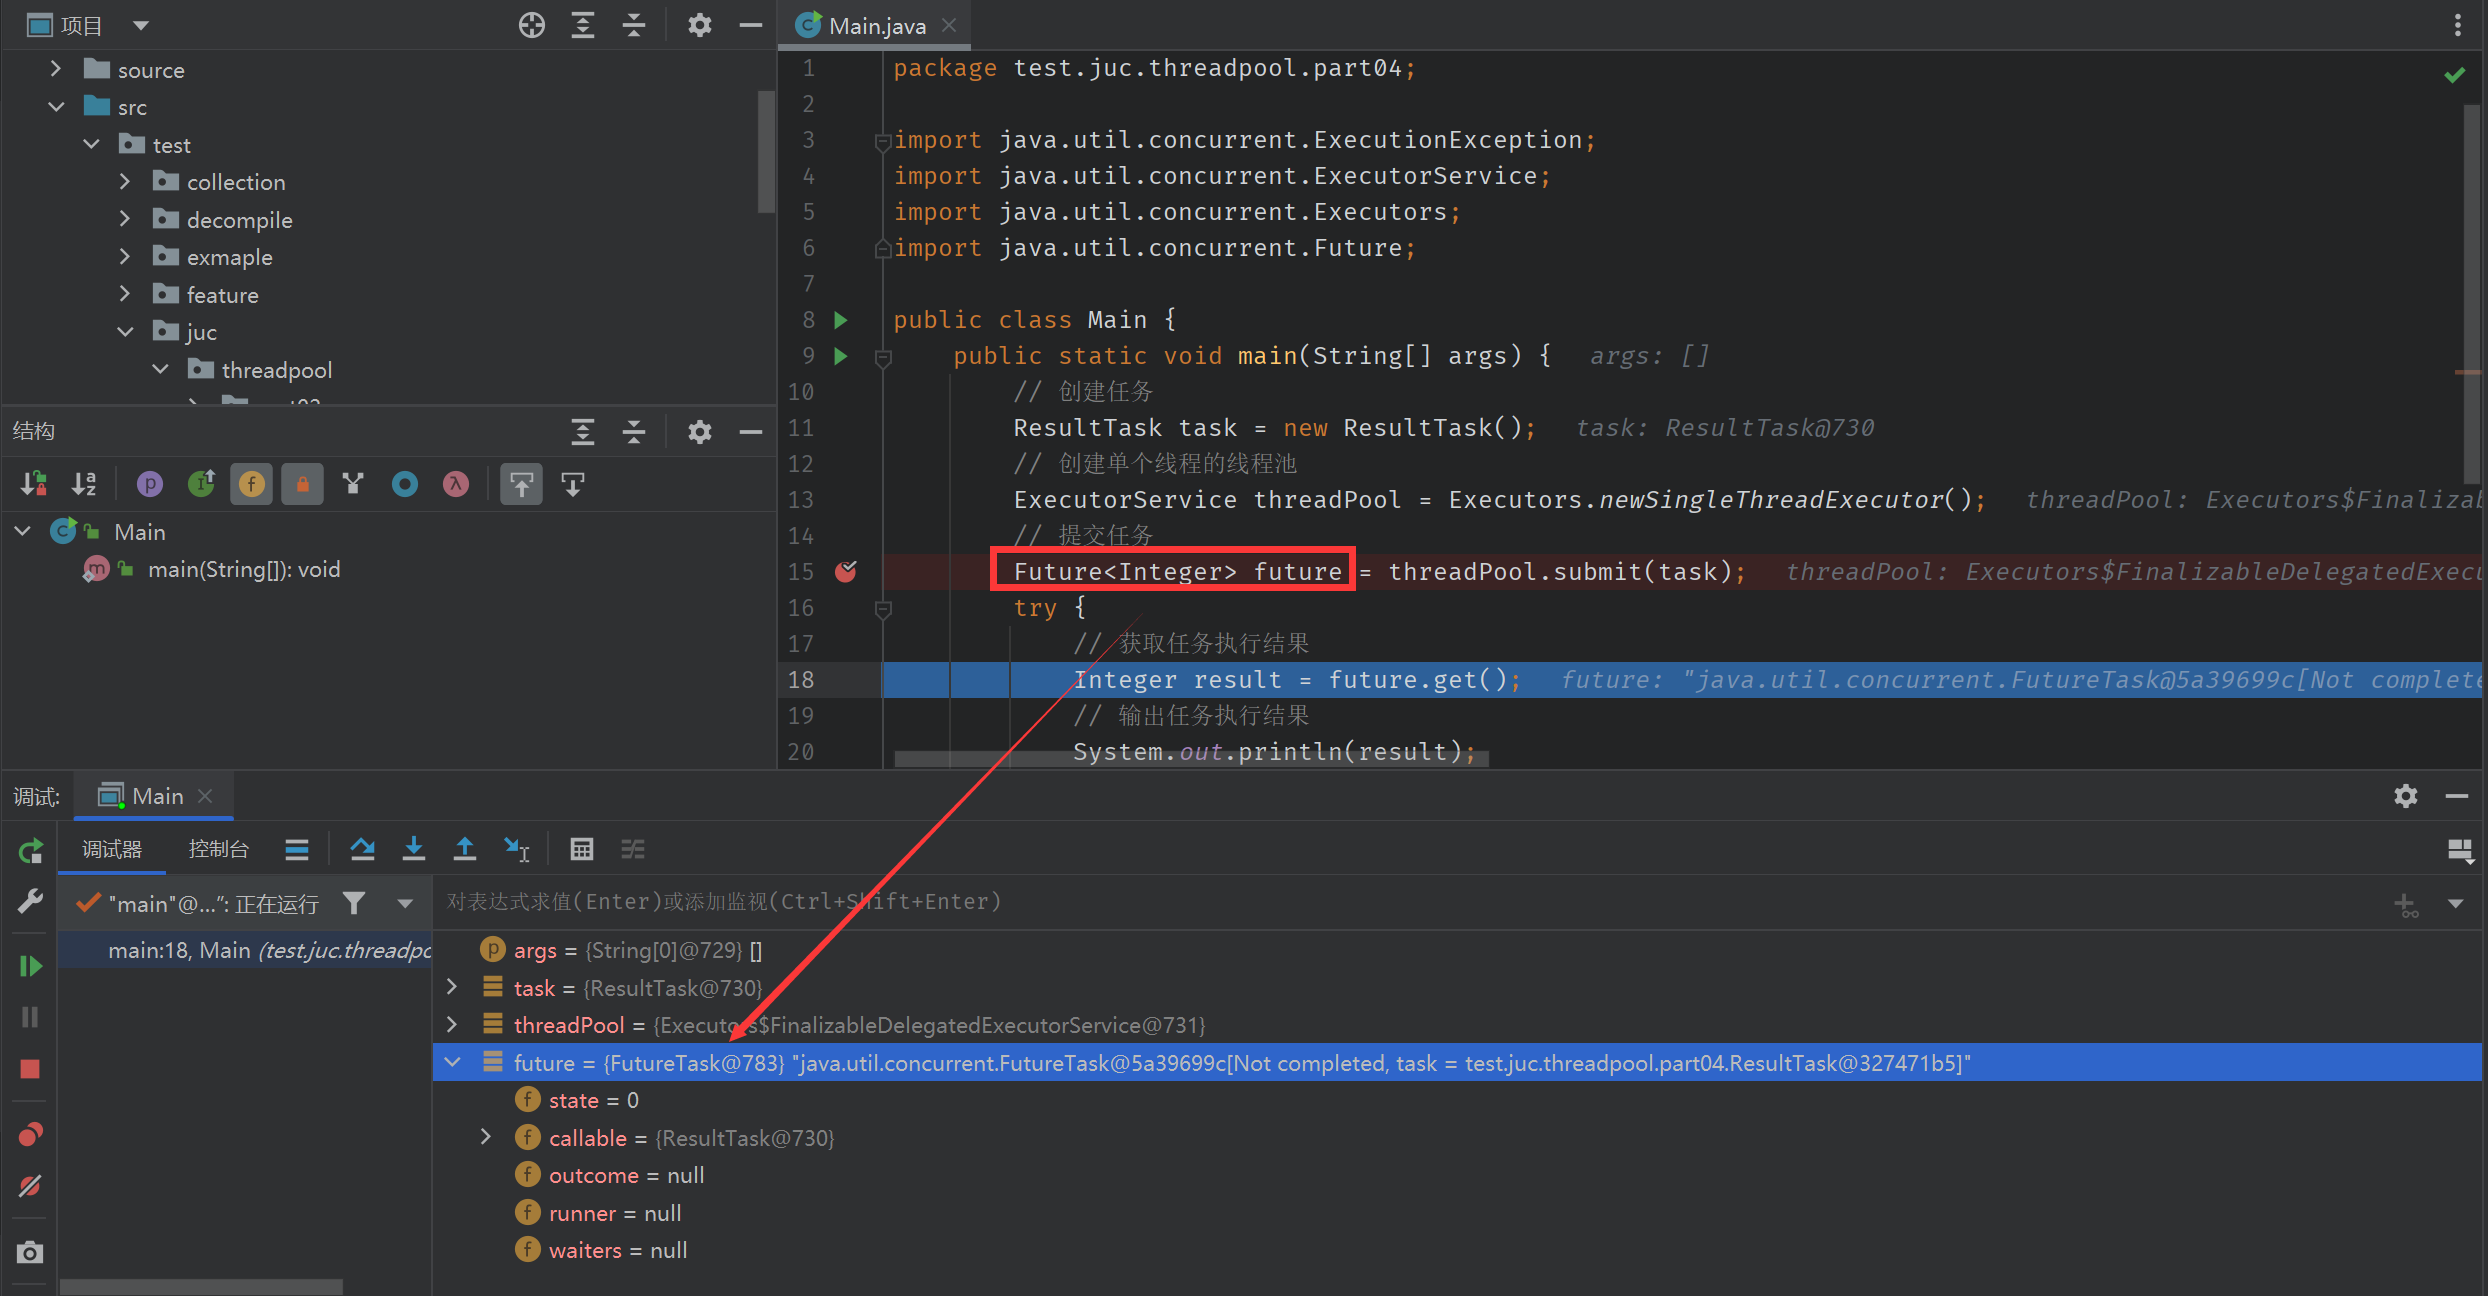Select main(String[]) in Structure tree
This screenshot has width=2488, height=1296.
click(243, 569)
